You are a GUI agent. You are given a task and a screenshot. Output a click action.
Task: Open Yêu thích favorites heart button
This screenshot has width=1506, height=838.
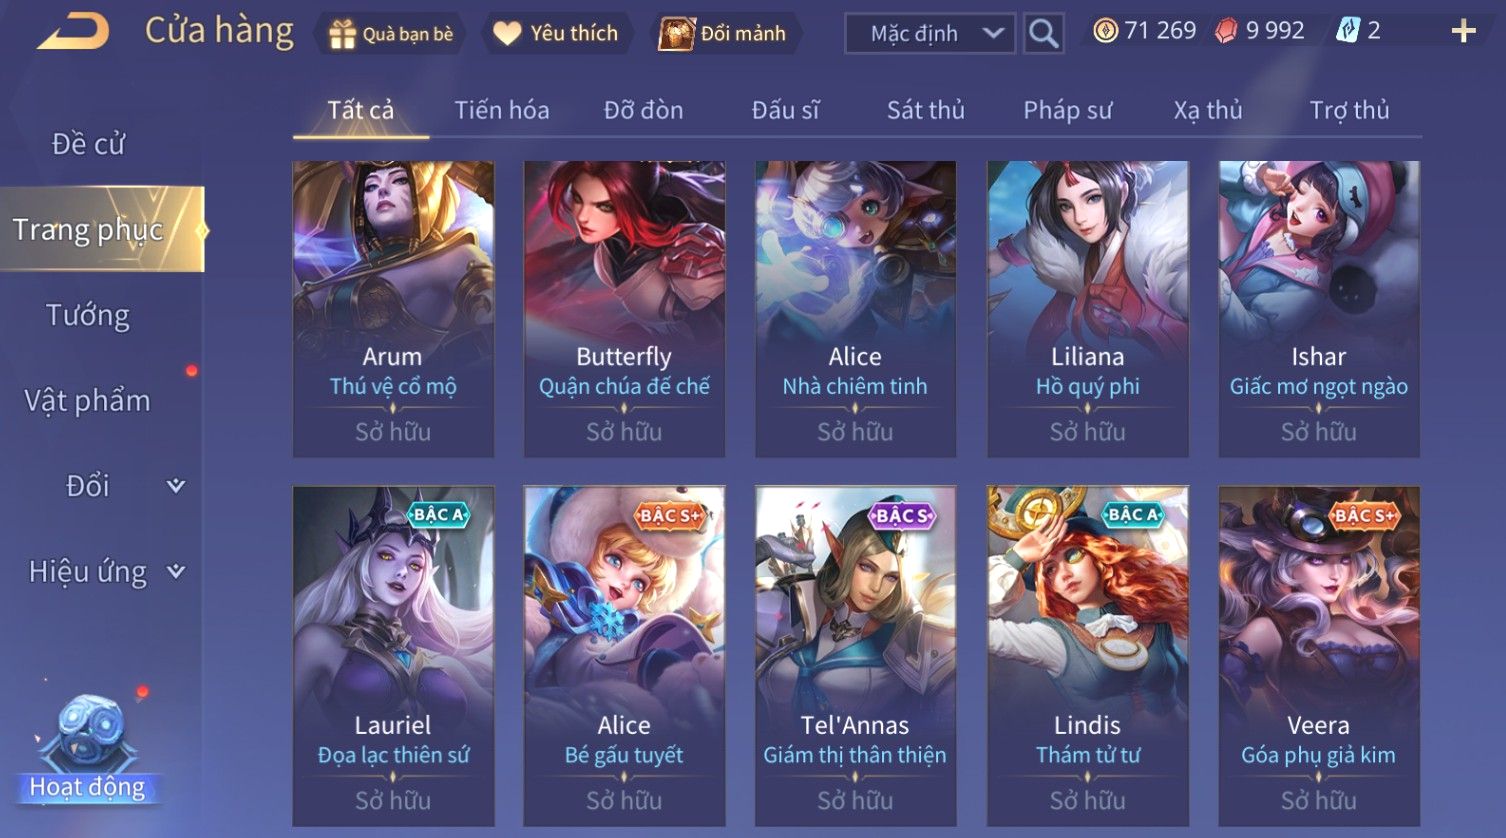556,34
